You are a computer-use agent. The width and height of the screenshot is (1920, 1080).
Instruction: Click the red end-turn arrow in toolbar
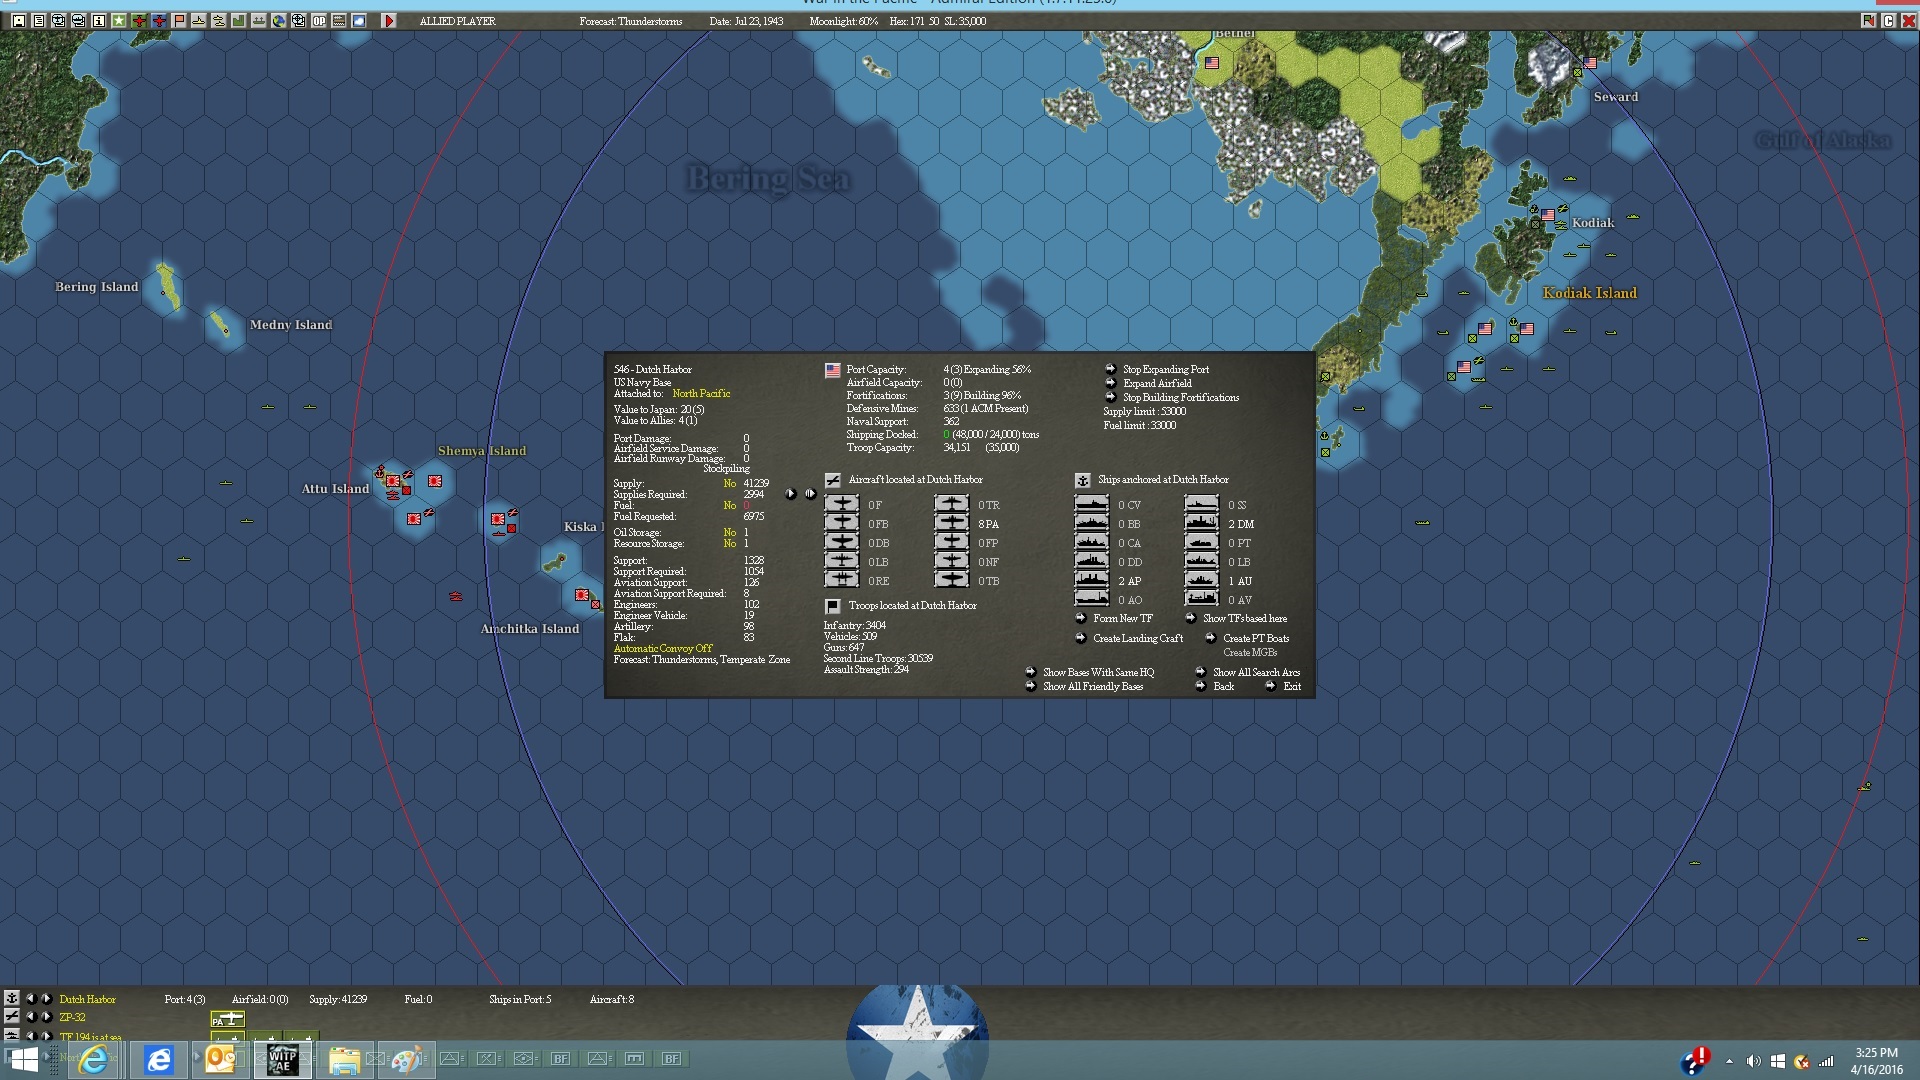pyautogui.click(x=389, y=20)
